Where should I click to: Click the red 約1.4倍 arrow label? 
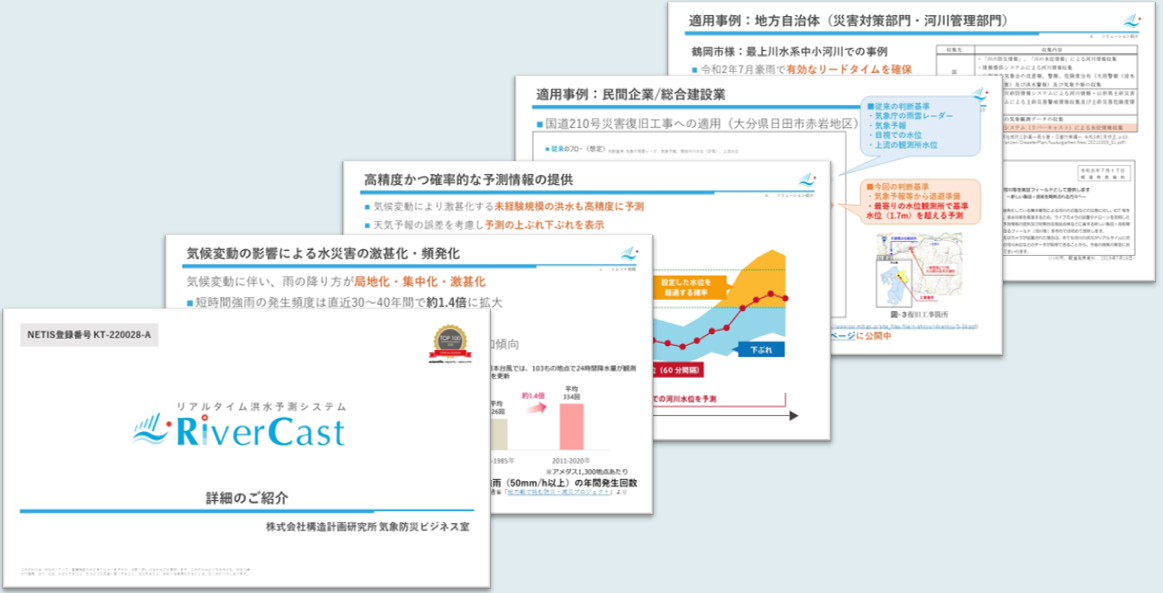coord(533,396)
